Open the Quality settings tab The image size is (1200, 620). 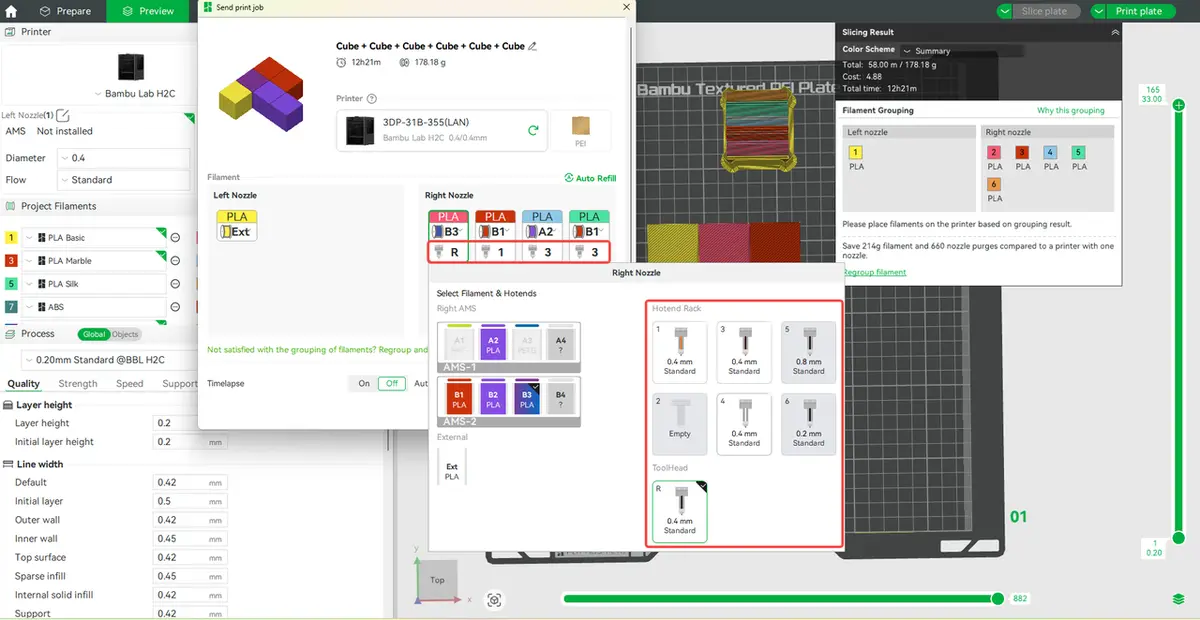[x=24, y=384]
